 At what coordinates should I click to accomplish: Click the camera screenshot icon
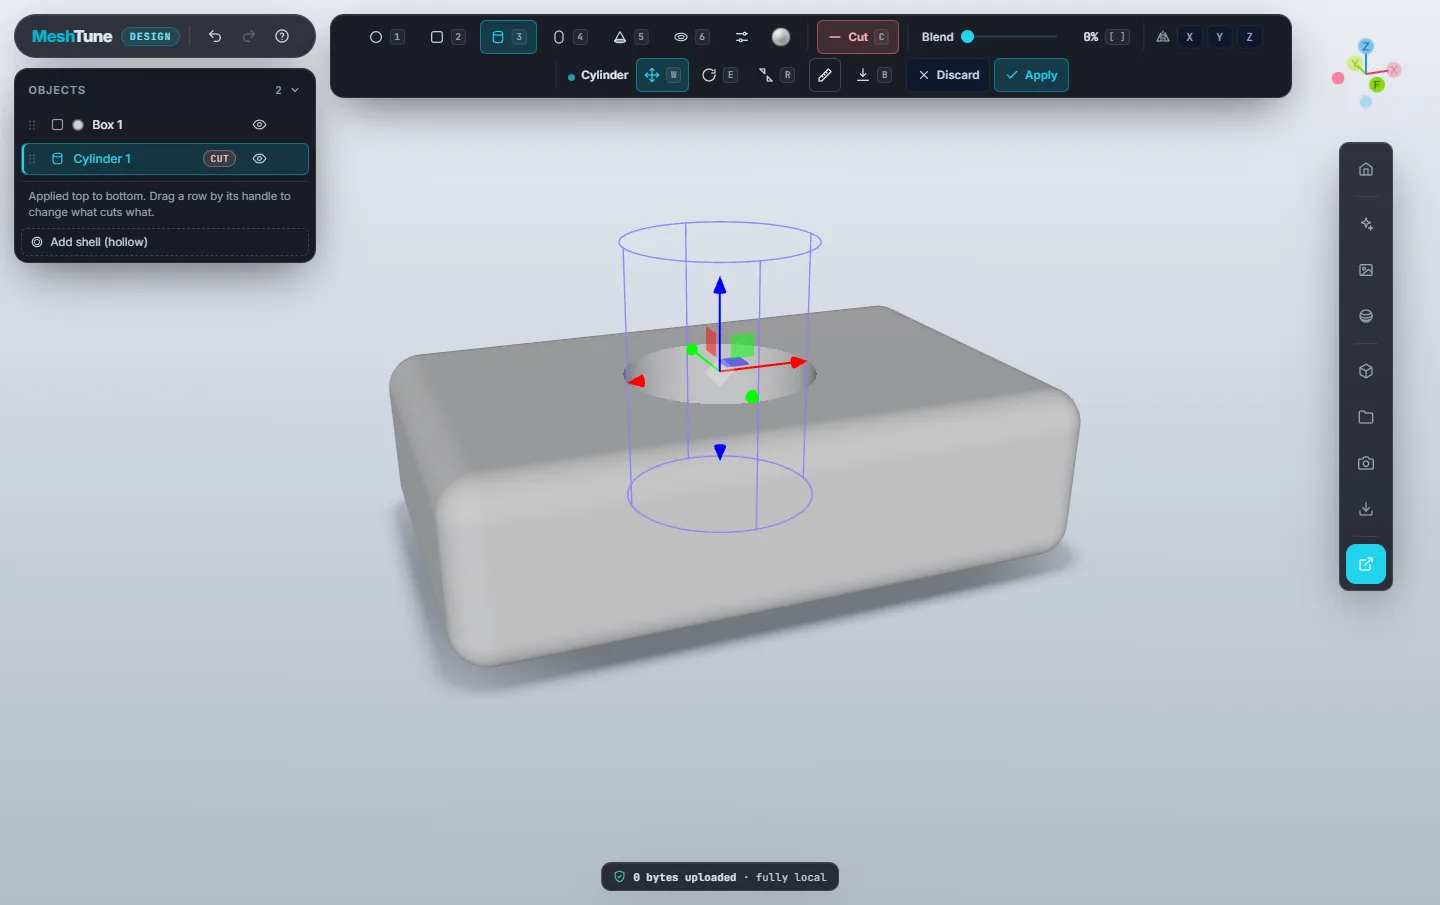pyautogui.click(x=1366, y=463)
